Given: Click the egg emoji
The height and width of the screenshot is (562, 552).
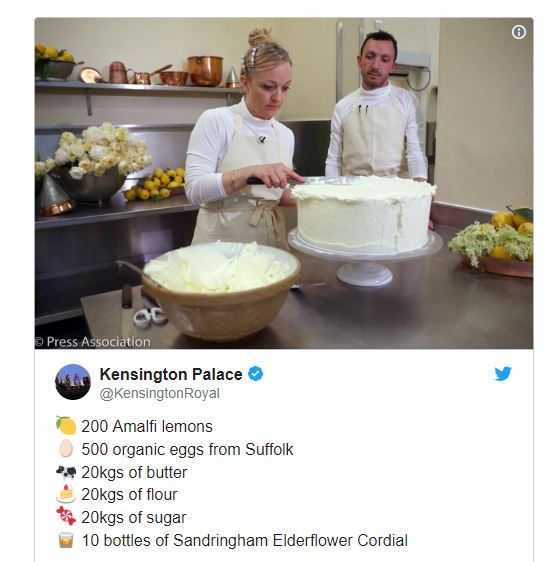Looking at the screenshot, I should coord(66,448).
